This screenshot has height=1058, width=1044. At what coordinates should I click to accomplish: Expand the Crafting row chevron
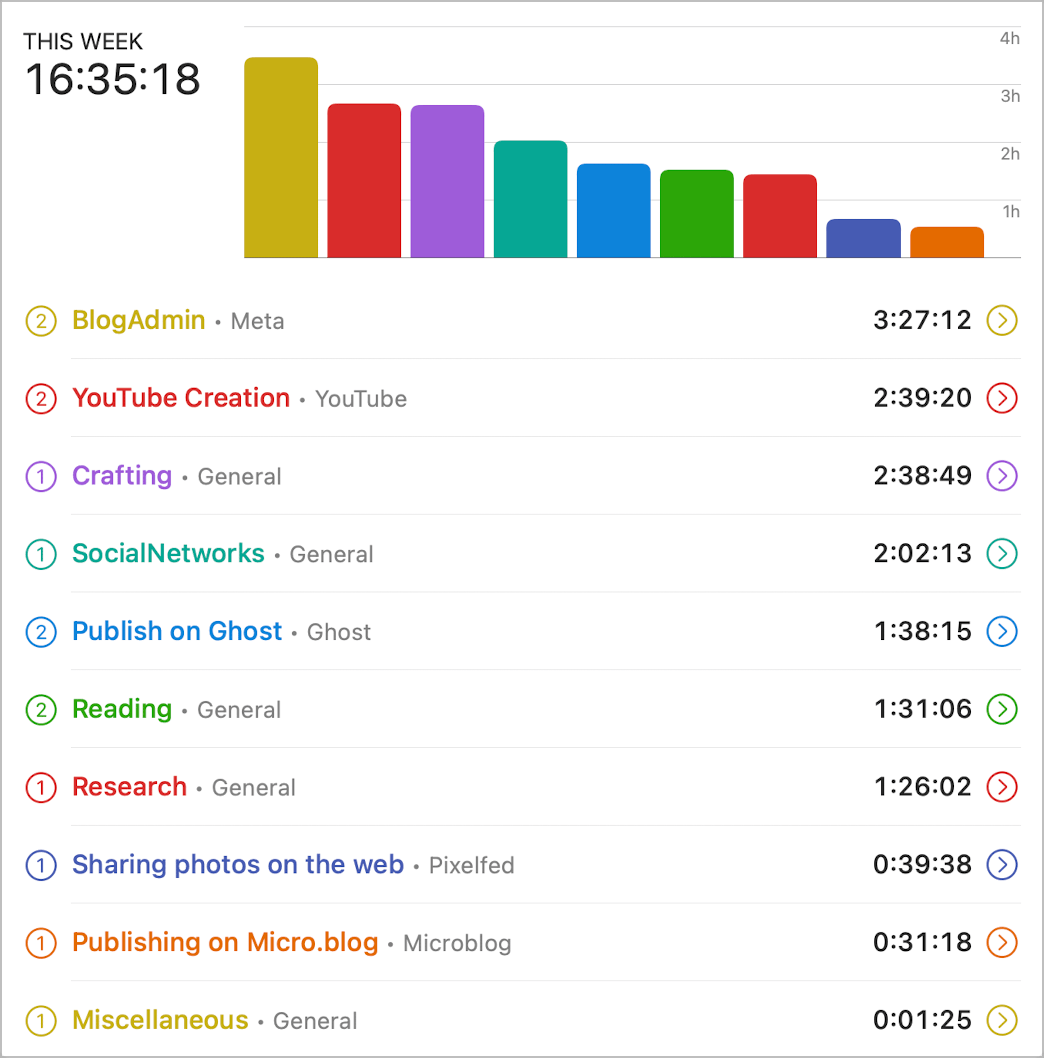click(1002, 476)
